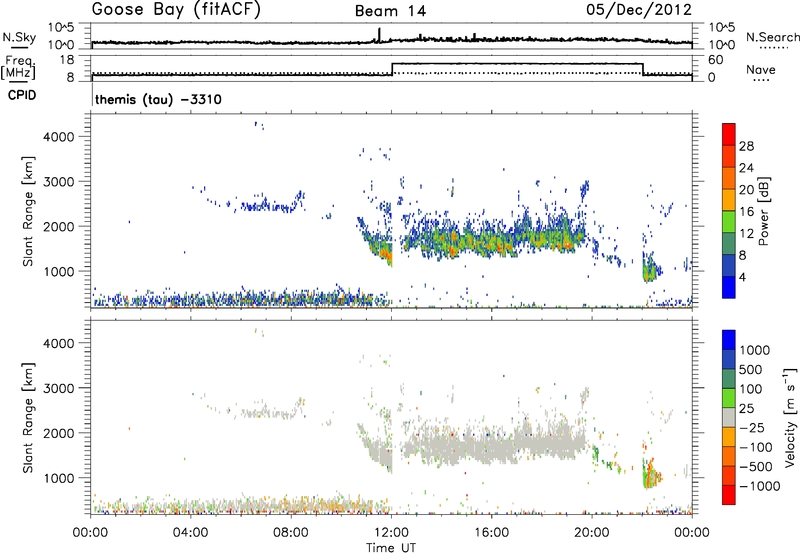The image size is (800, 554).
Task: Click the "Beam 14" heading
Action: (x=390, y=11)
